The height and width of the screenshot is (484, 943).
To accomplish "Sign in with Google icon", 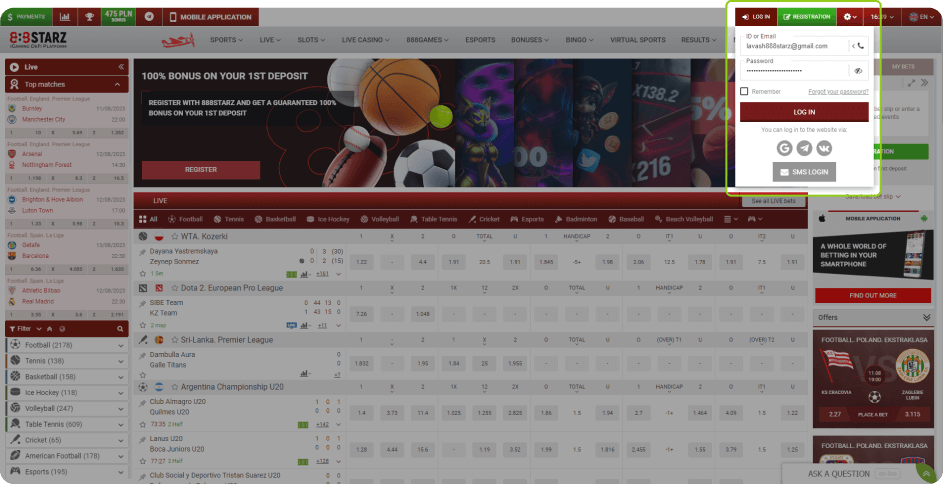I will (x=784, y=148).
